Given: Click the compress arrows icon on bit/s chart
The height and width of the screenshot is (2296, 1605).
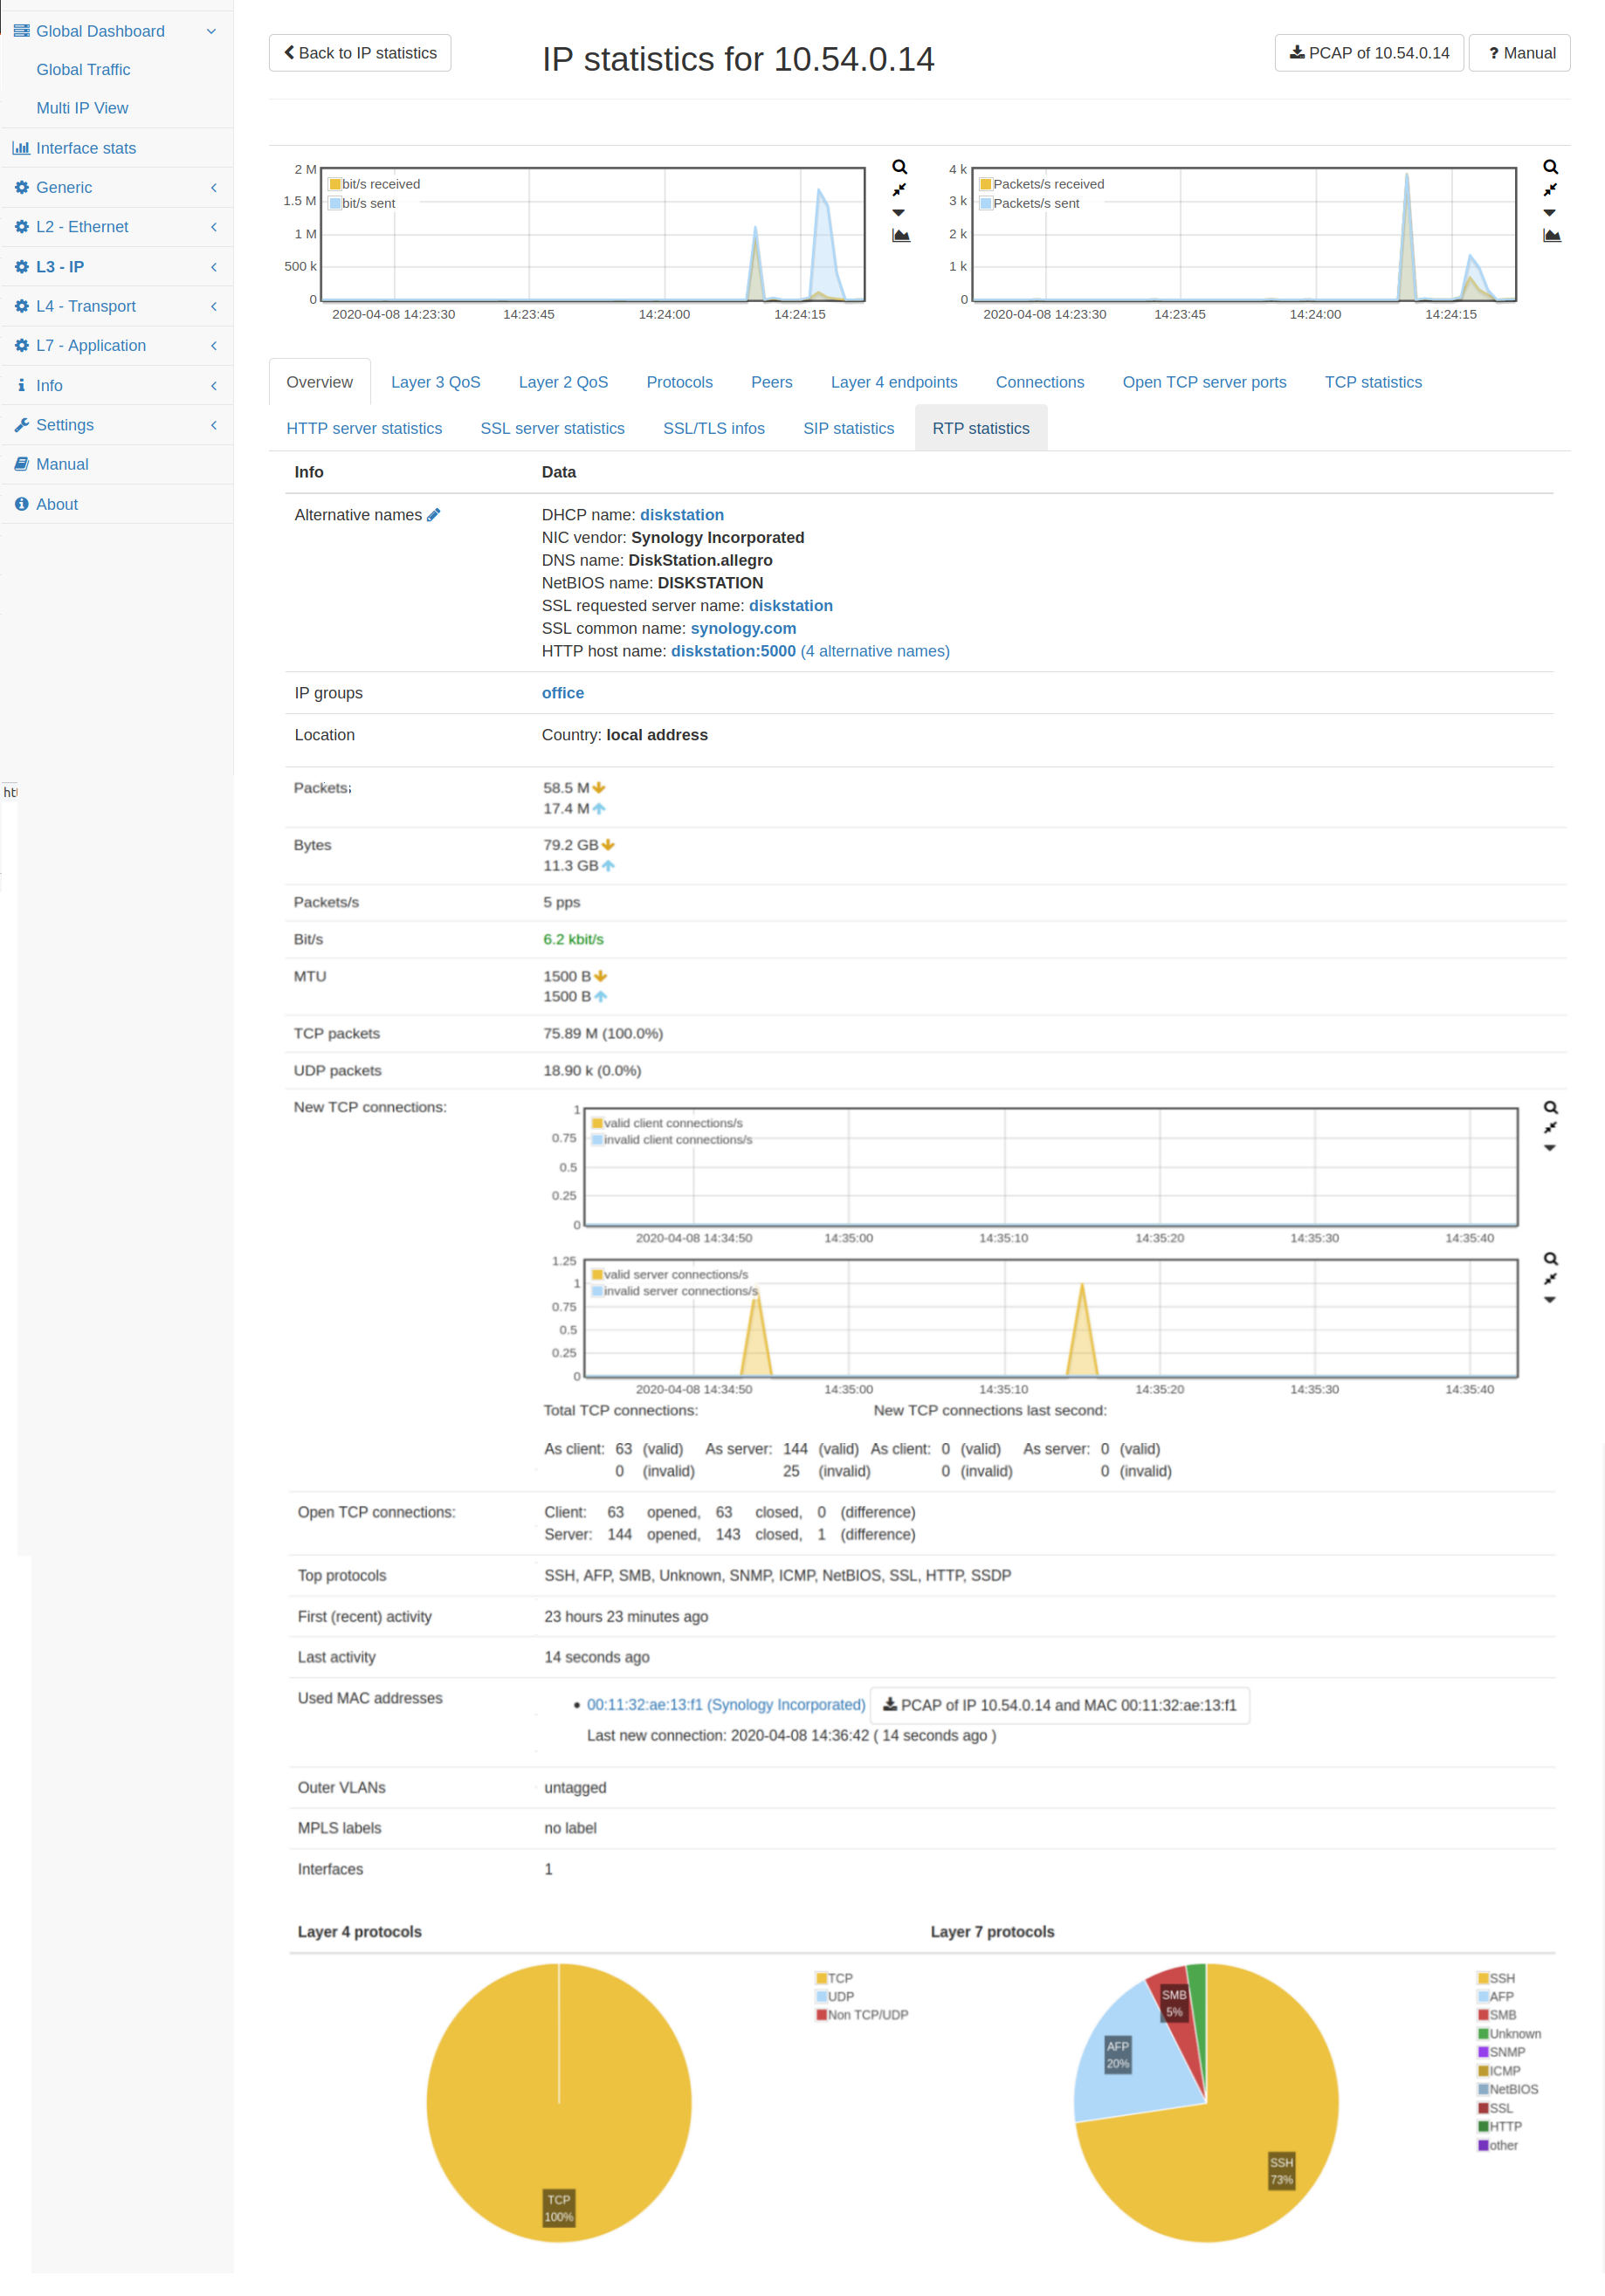Looking at the screenshot, I should point(899,190).
